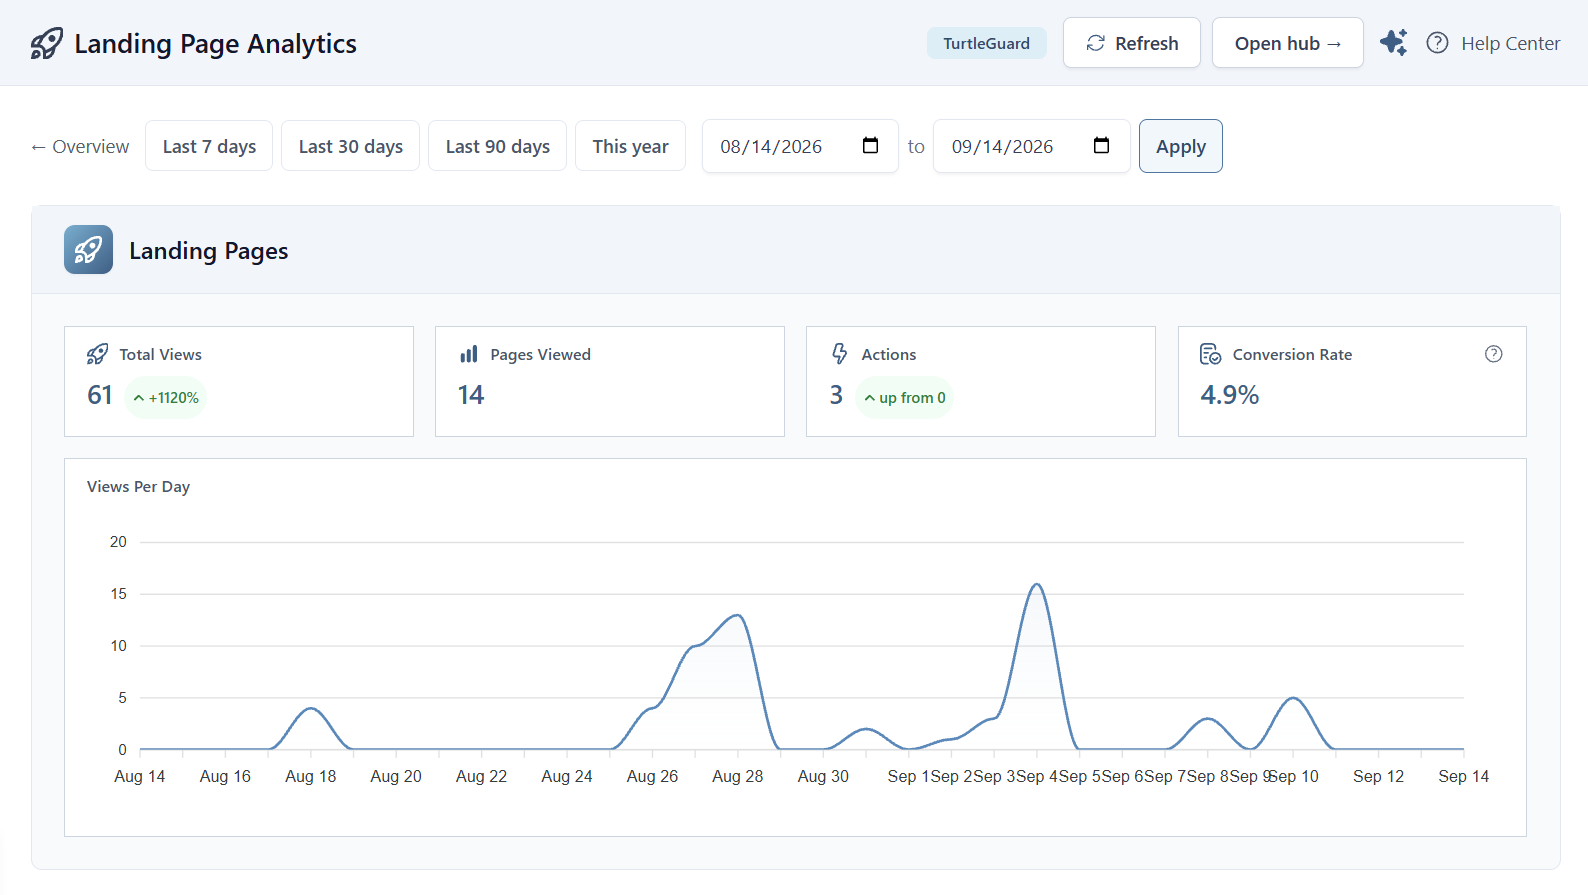The image size is (1588, 895).
Task: Click the Pages Viewed value 14
Action: click(471, 395)
